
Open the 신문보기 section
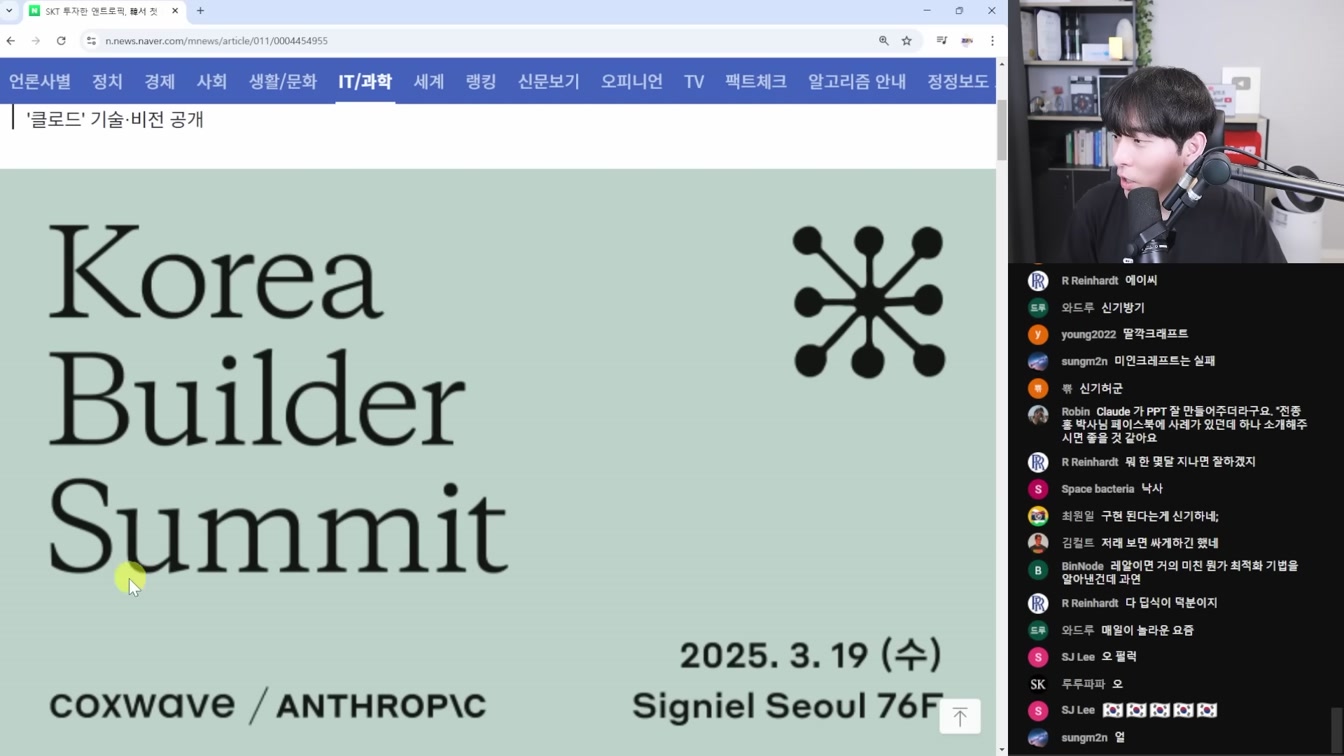tap(548, 82)
